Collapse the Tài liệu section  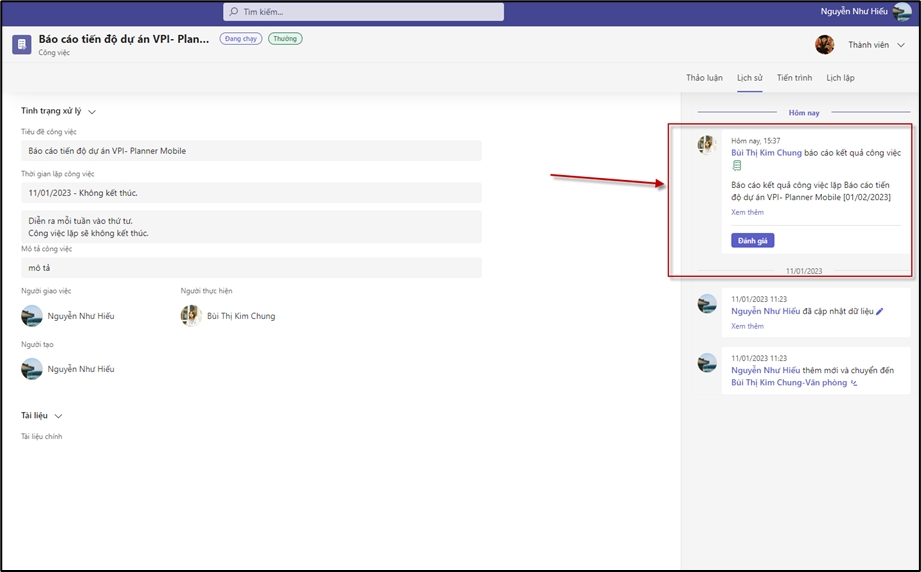coord(58,416)
